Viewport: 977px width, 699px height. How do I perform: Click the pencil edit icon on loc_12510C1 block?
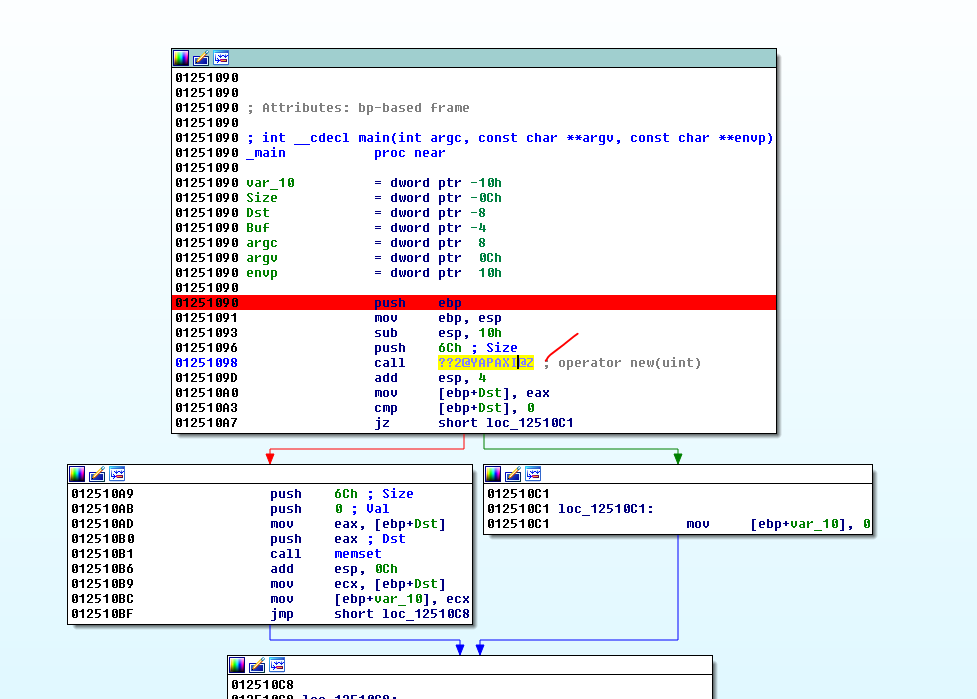click(513, 474)
